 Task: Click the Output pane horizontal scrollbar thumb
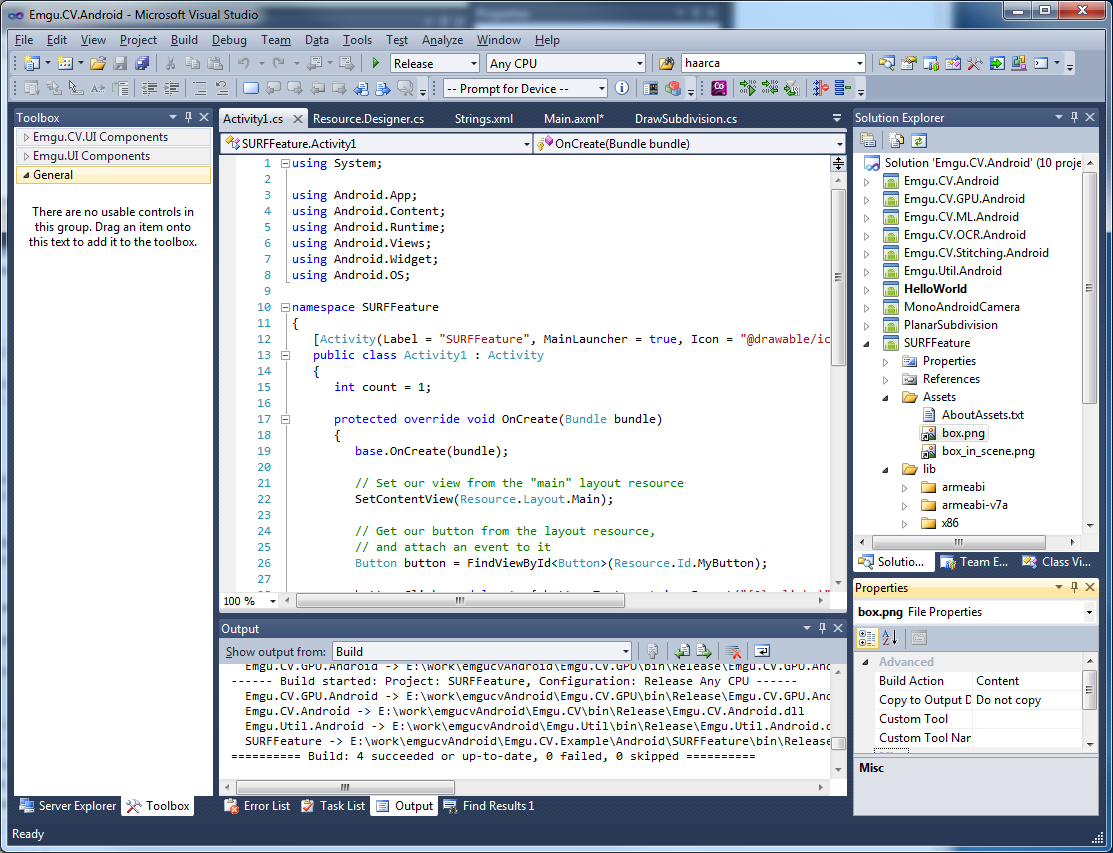pos(345,787)
